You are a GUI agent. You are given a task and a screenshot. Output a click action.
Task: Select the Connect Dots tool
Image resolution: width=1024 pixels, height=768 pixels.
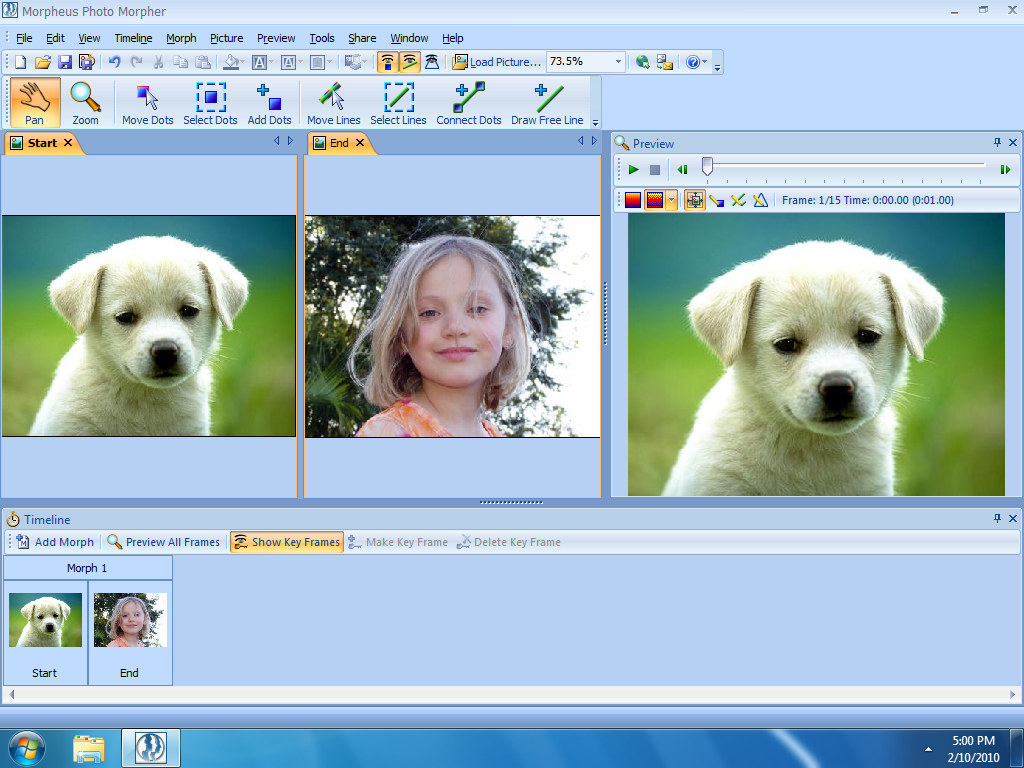[468, 104]
